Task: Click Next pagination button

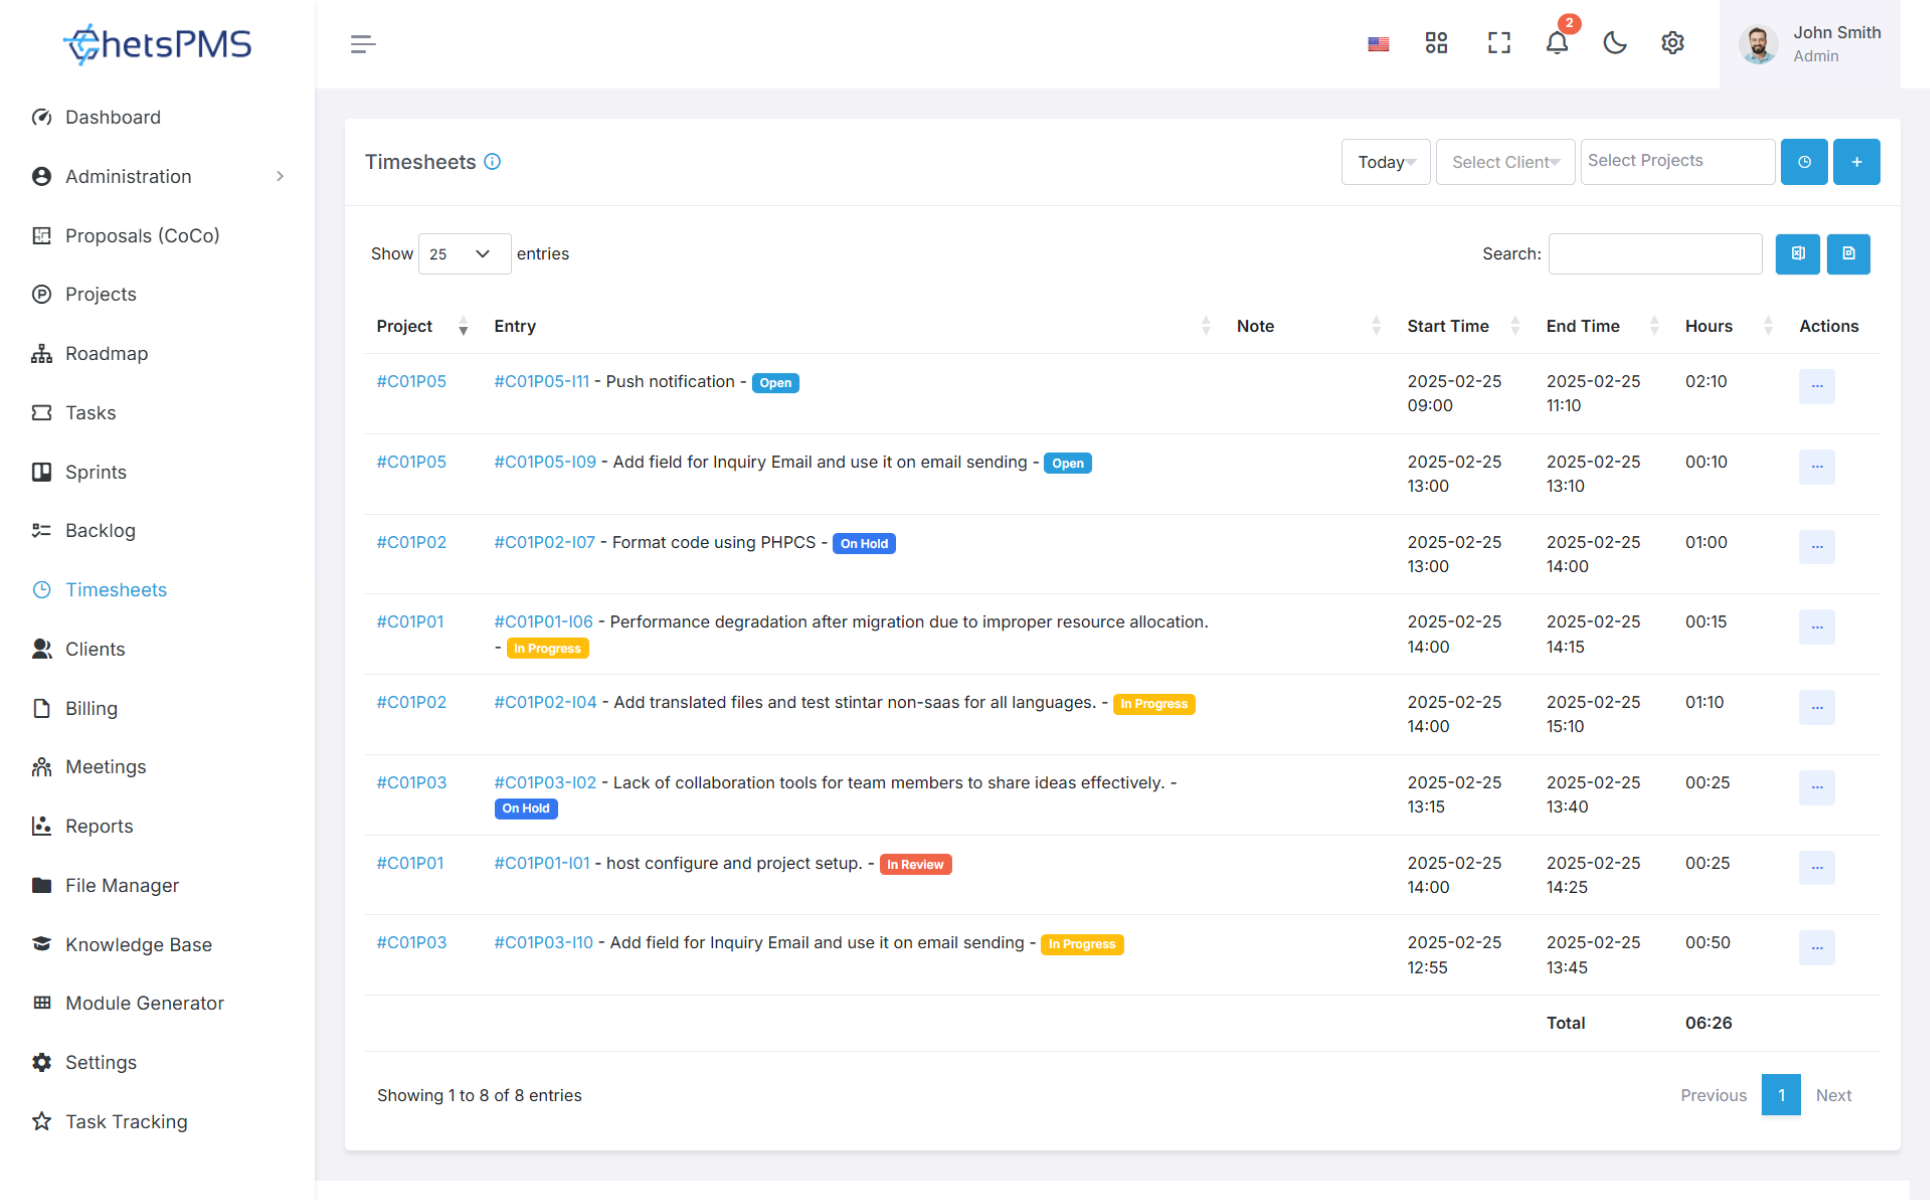Action: 1833,1095
